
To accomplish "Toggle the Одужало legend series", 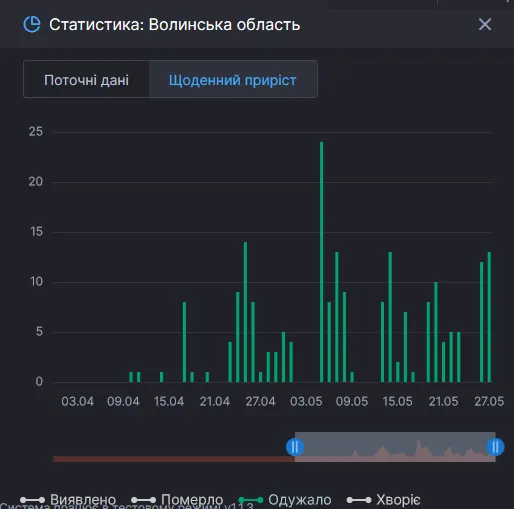I will (285, 499).
